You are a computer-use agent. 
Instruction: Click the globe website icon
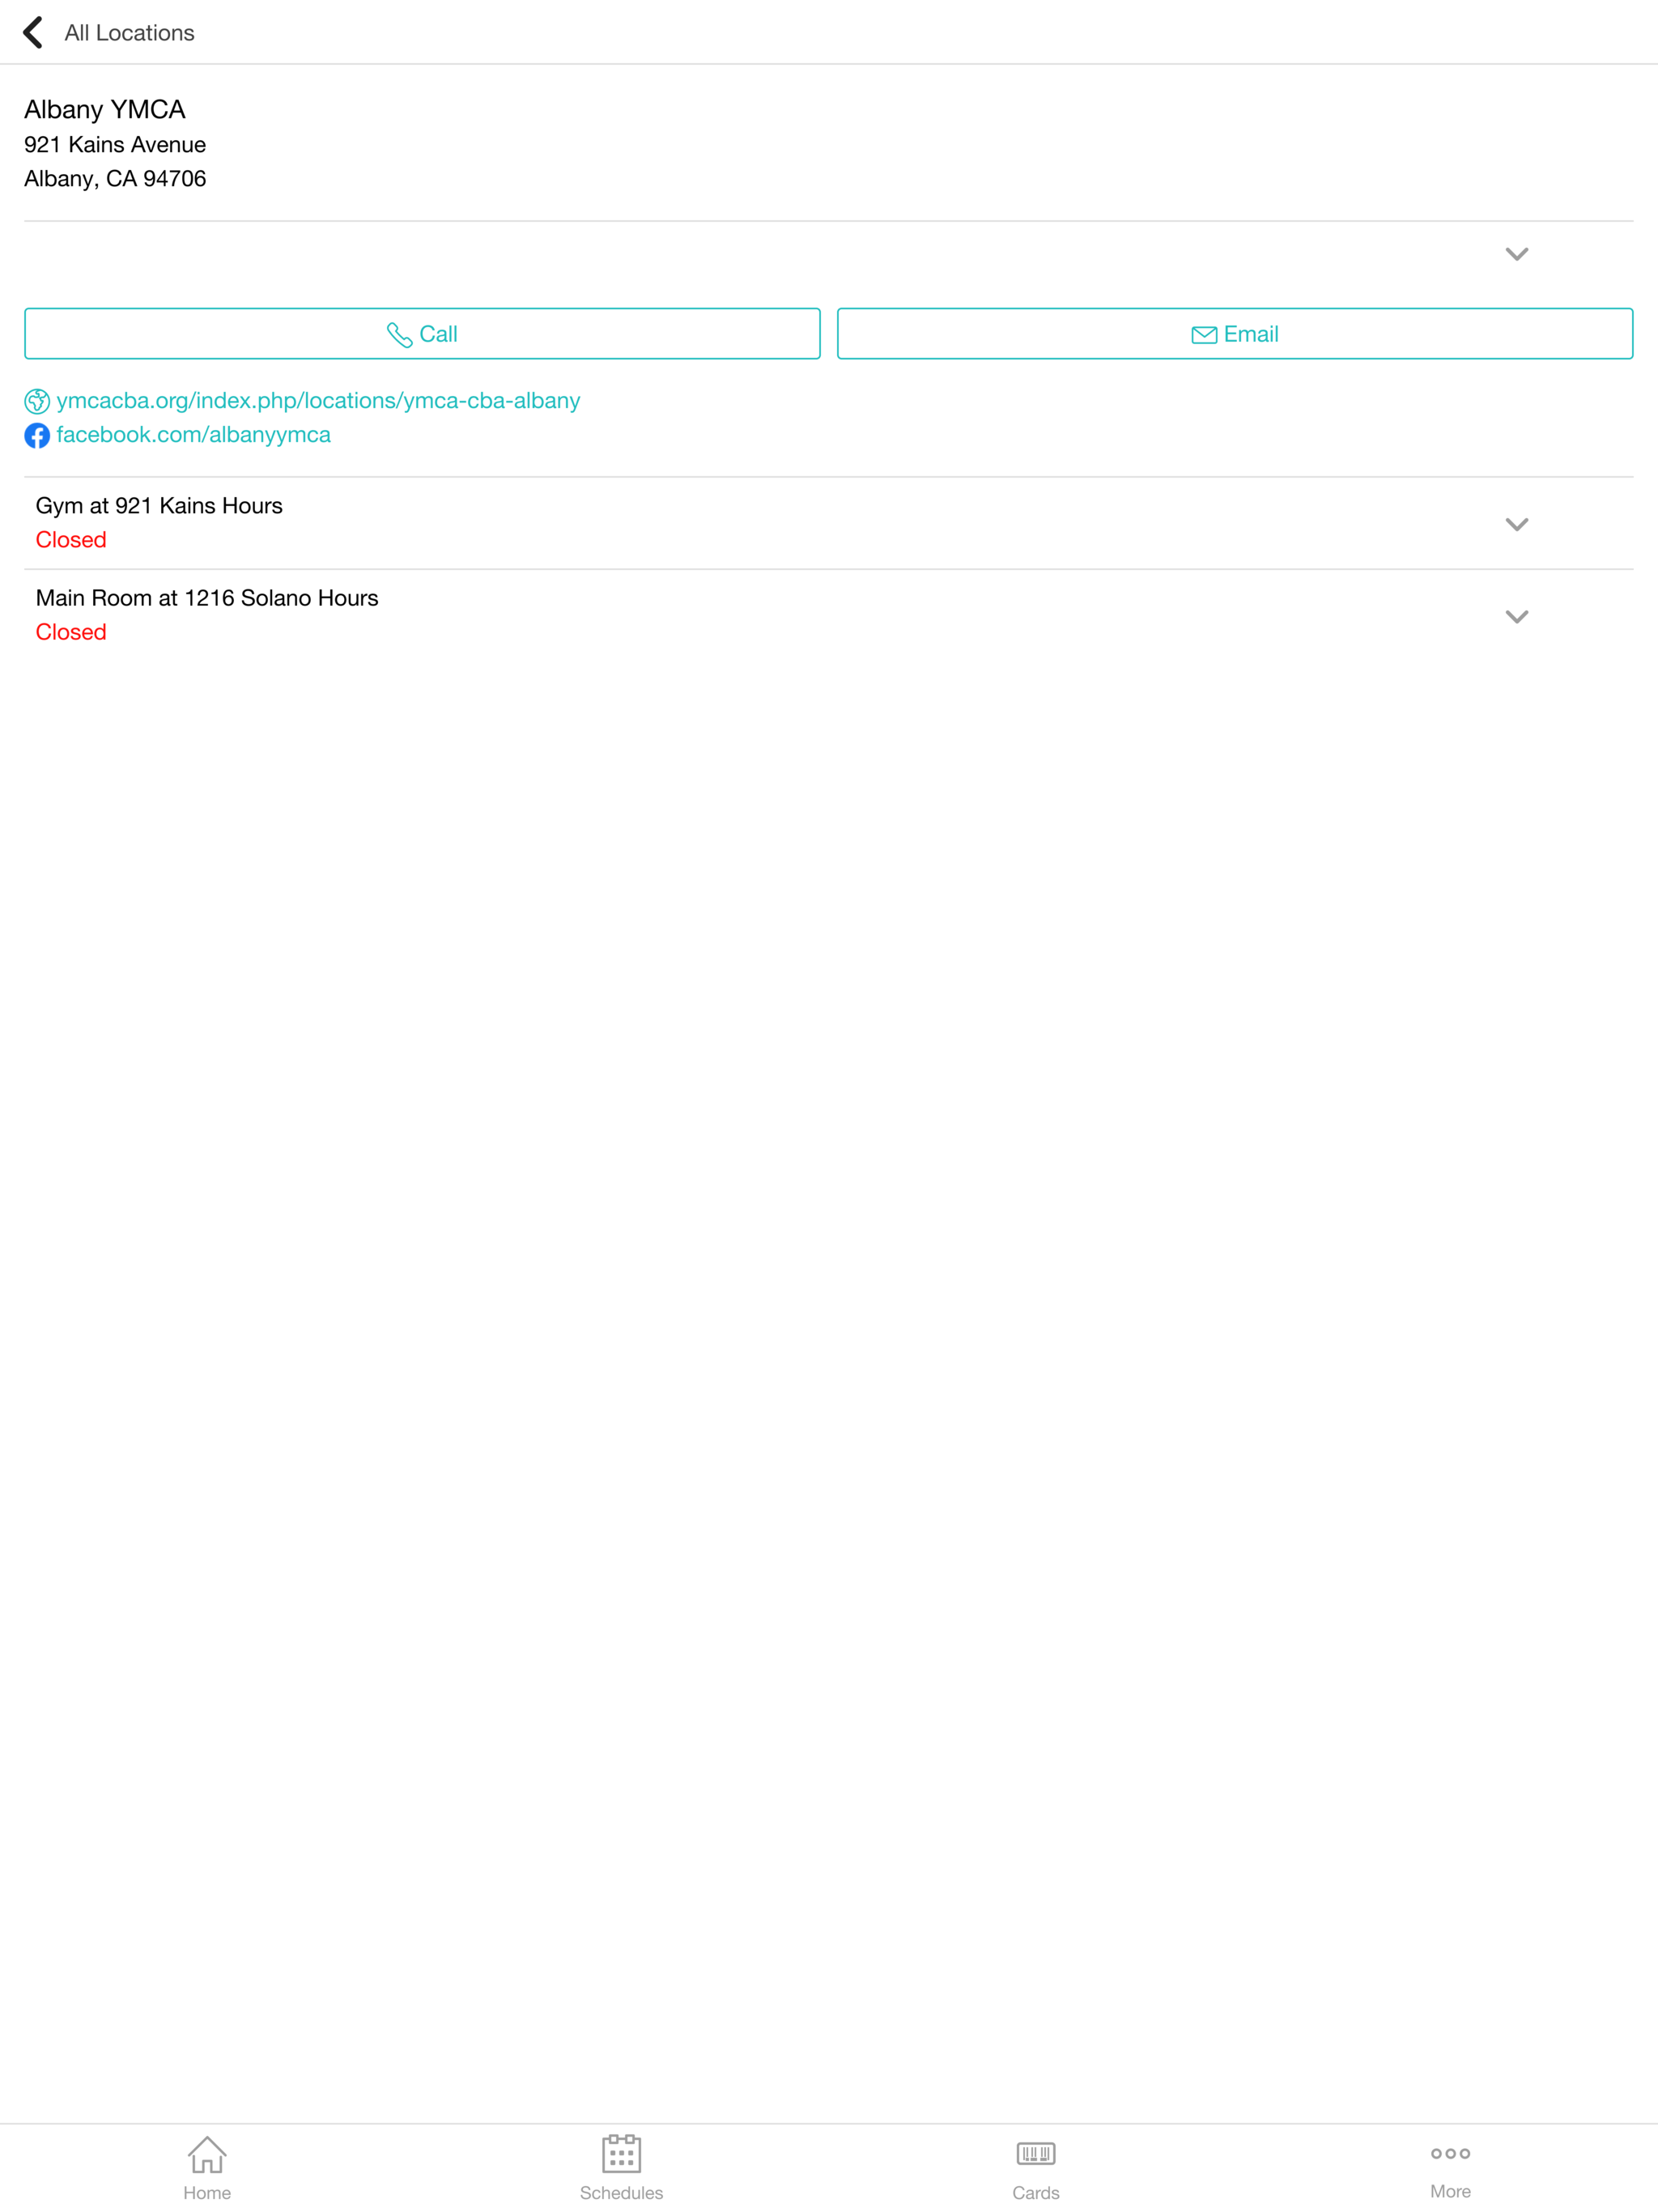37,401
